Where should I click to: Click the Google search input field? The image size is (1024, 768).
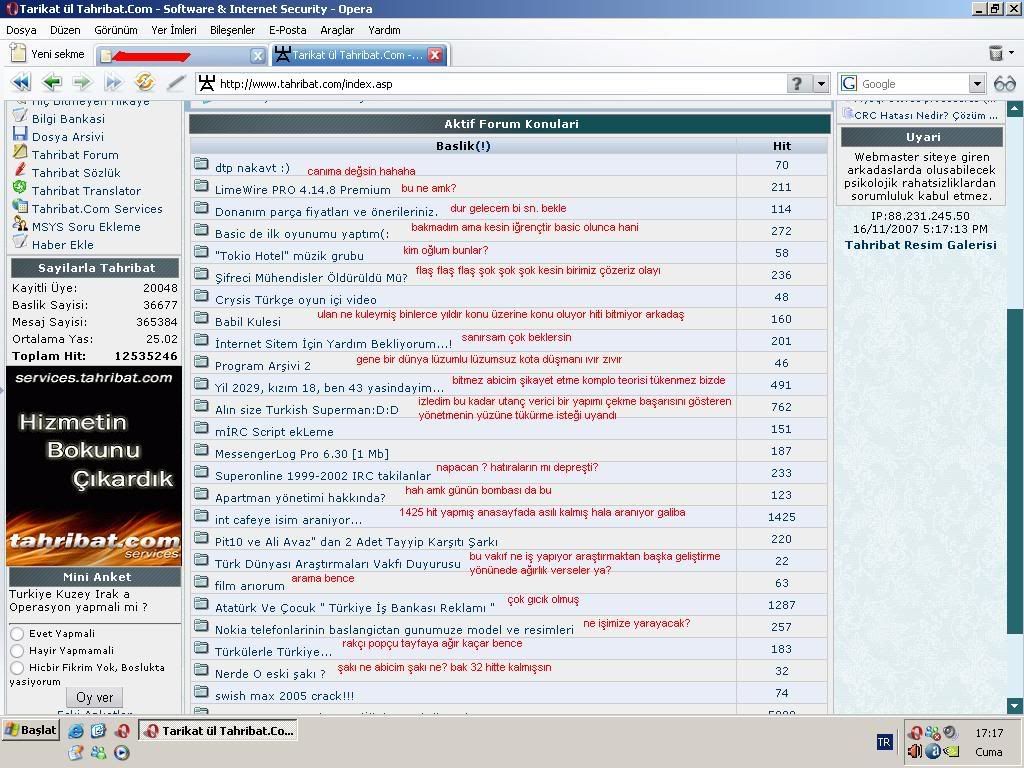913,84
